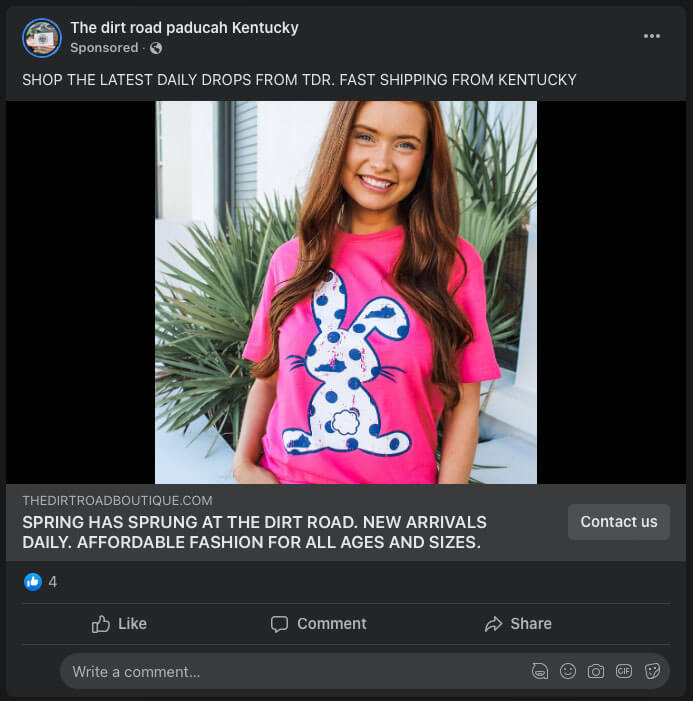Open the GIF picker for commenting
The width and height of the screenshot is (693, 701).
(x=624, y=672)
